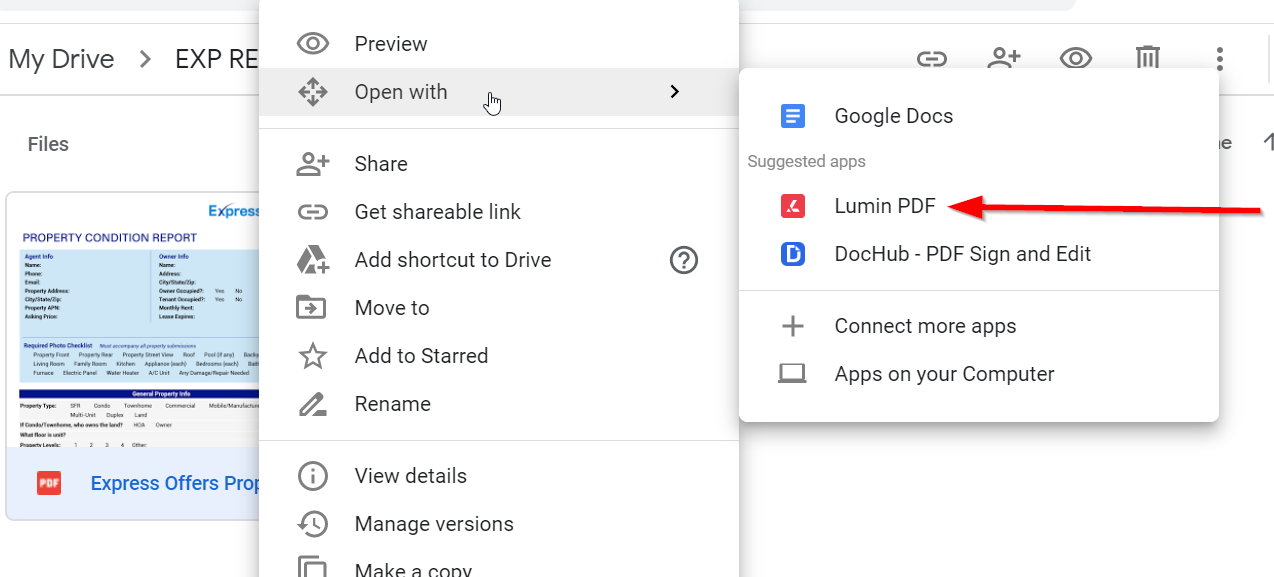Click the help question mark icon
Viewport: 1274px width, 577px height.
coord(683,260)
